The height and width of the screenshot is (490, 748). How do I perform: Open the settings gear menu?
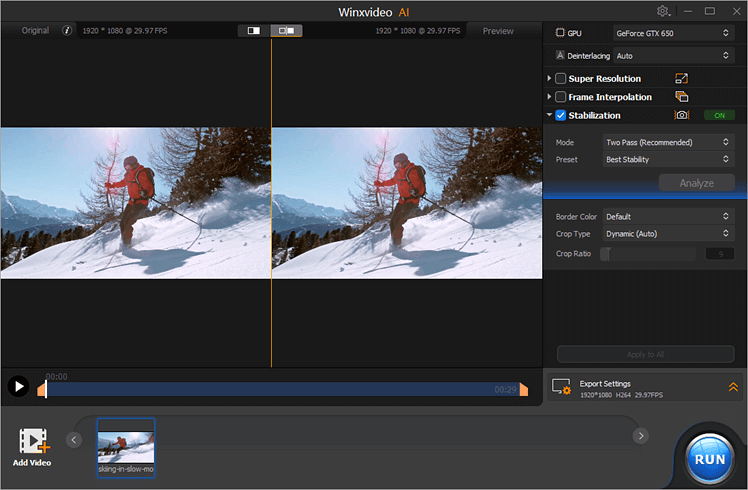pyautogui.click(x=663, y=11)
